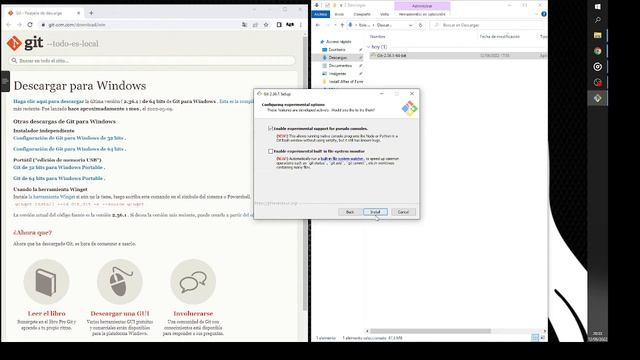Viewport: 640px width, 360px height.
Task: Bookmark this page with the star icon
Action: click(266, 24)
